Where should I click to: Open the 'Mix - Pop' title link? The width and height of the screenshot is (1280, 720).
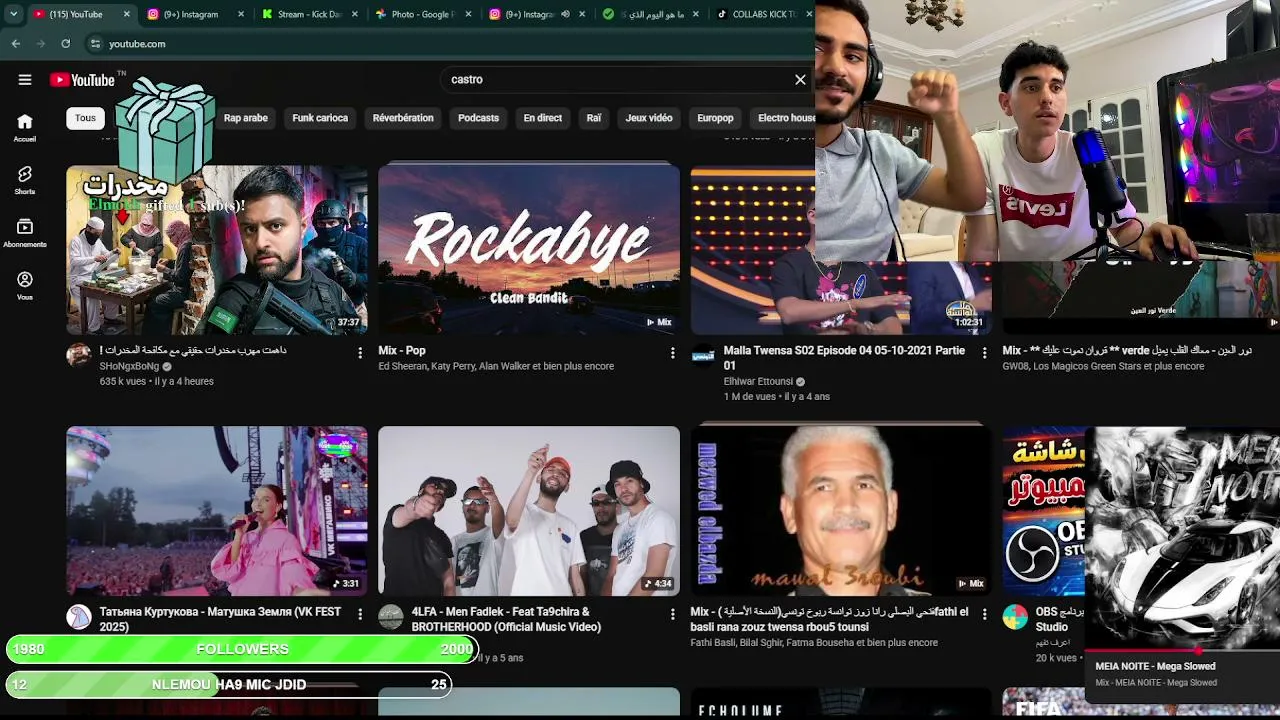pyautogui.click(x=402, y=351)
